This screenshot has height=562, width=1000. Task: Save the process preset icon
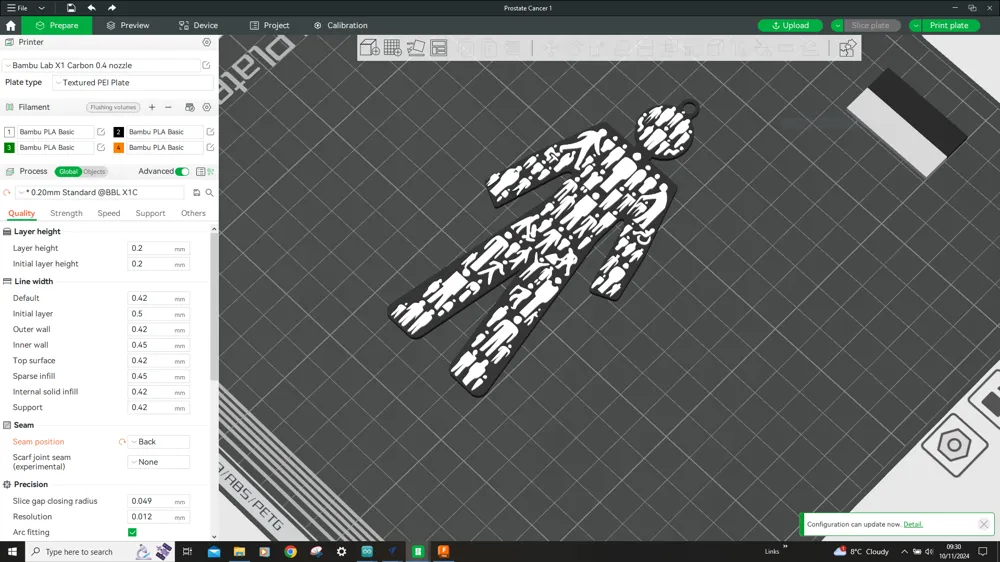(x=196, y=192)
